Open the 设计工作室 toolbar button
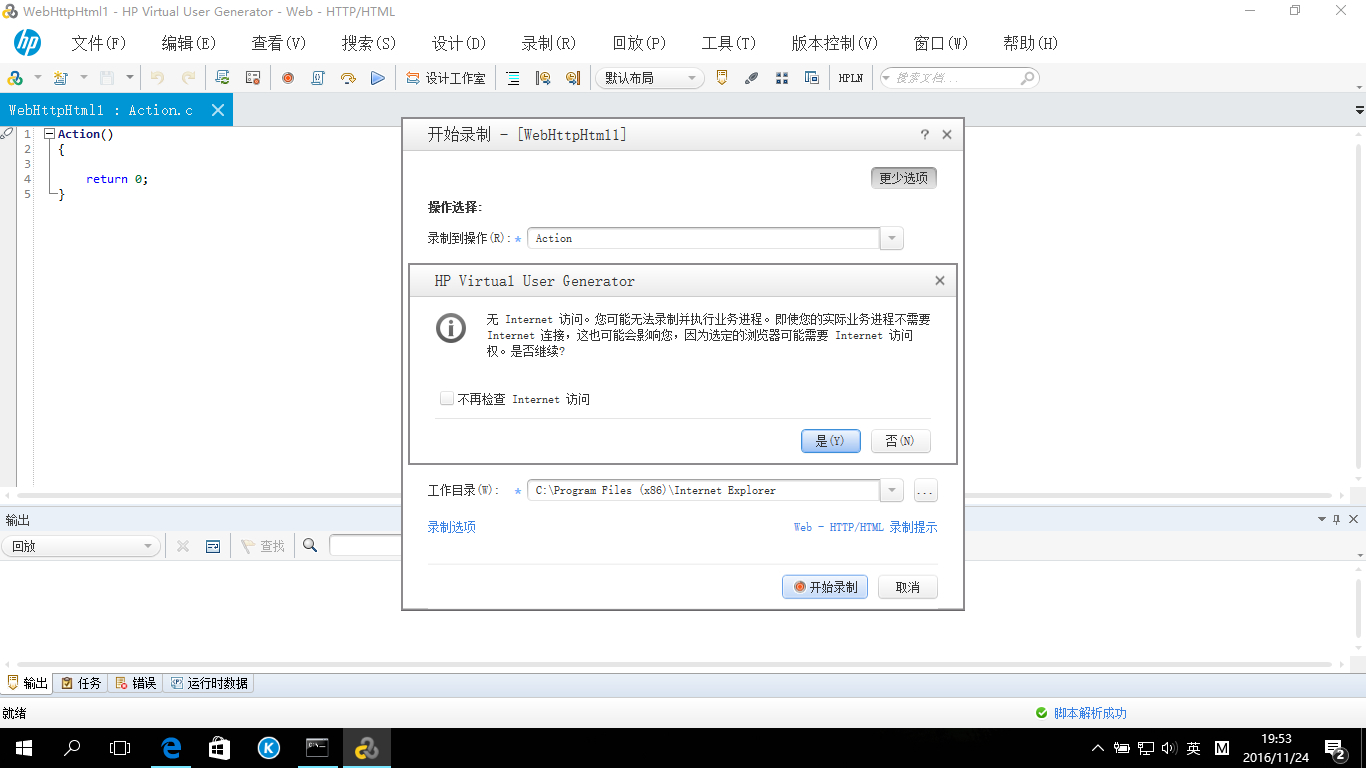This screenshot has width=1366, height=768. click(446, 78)
